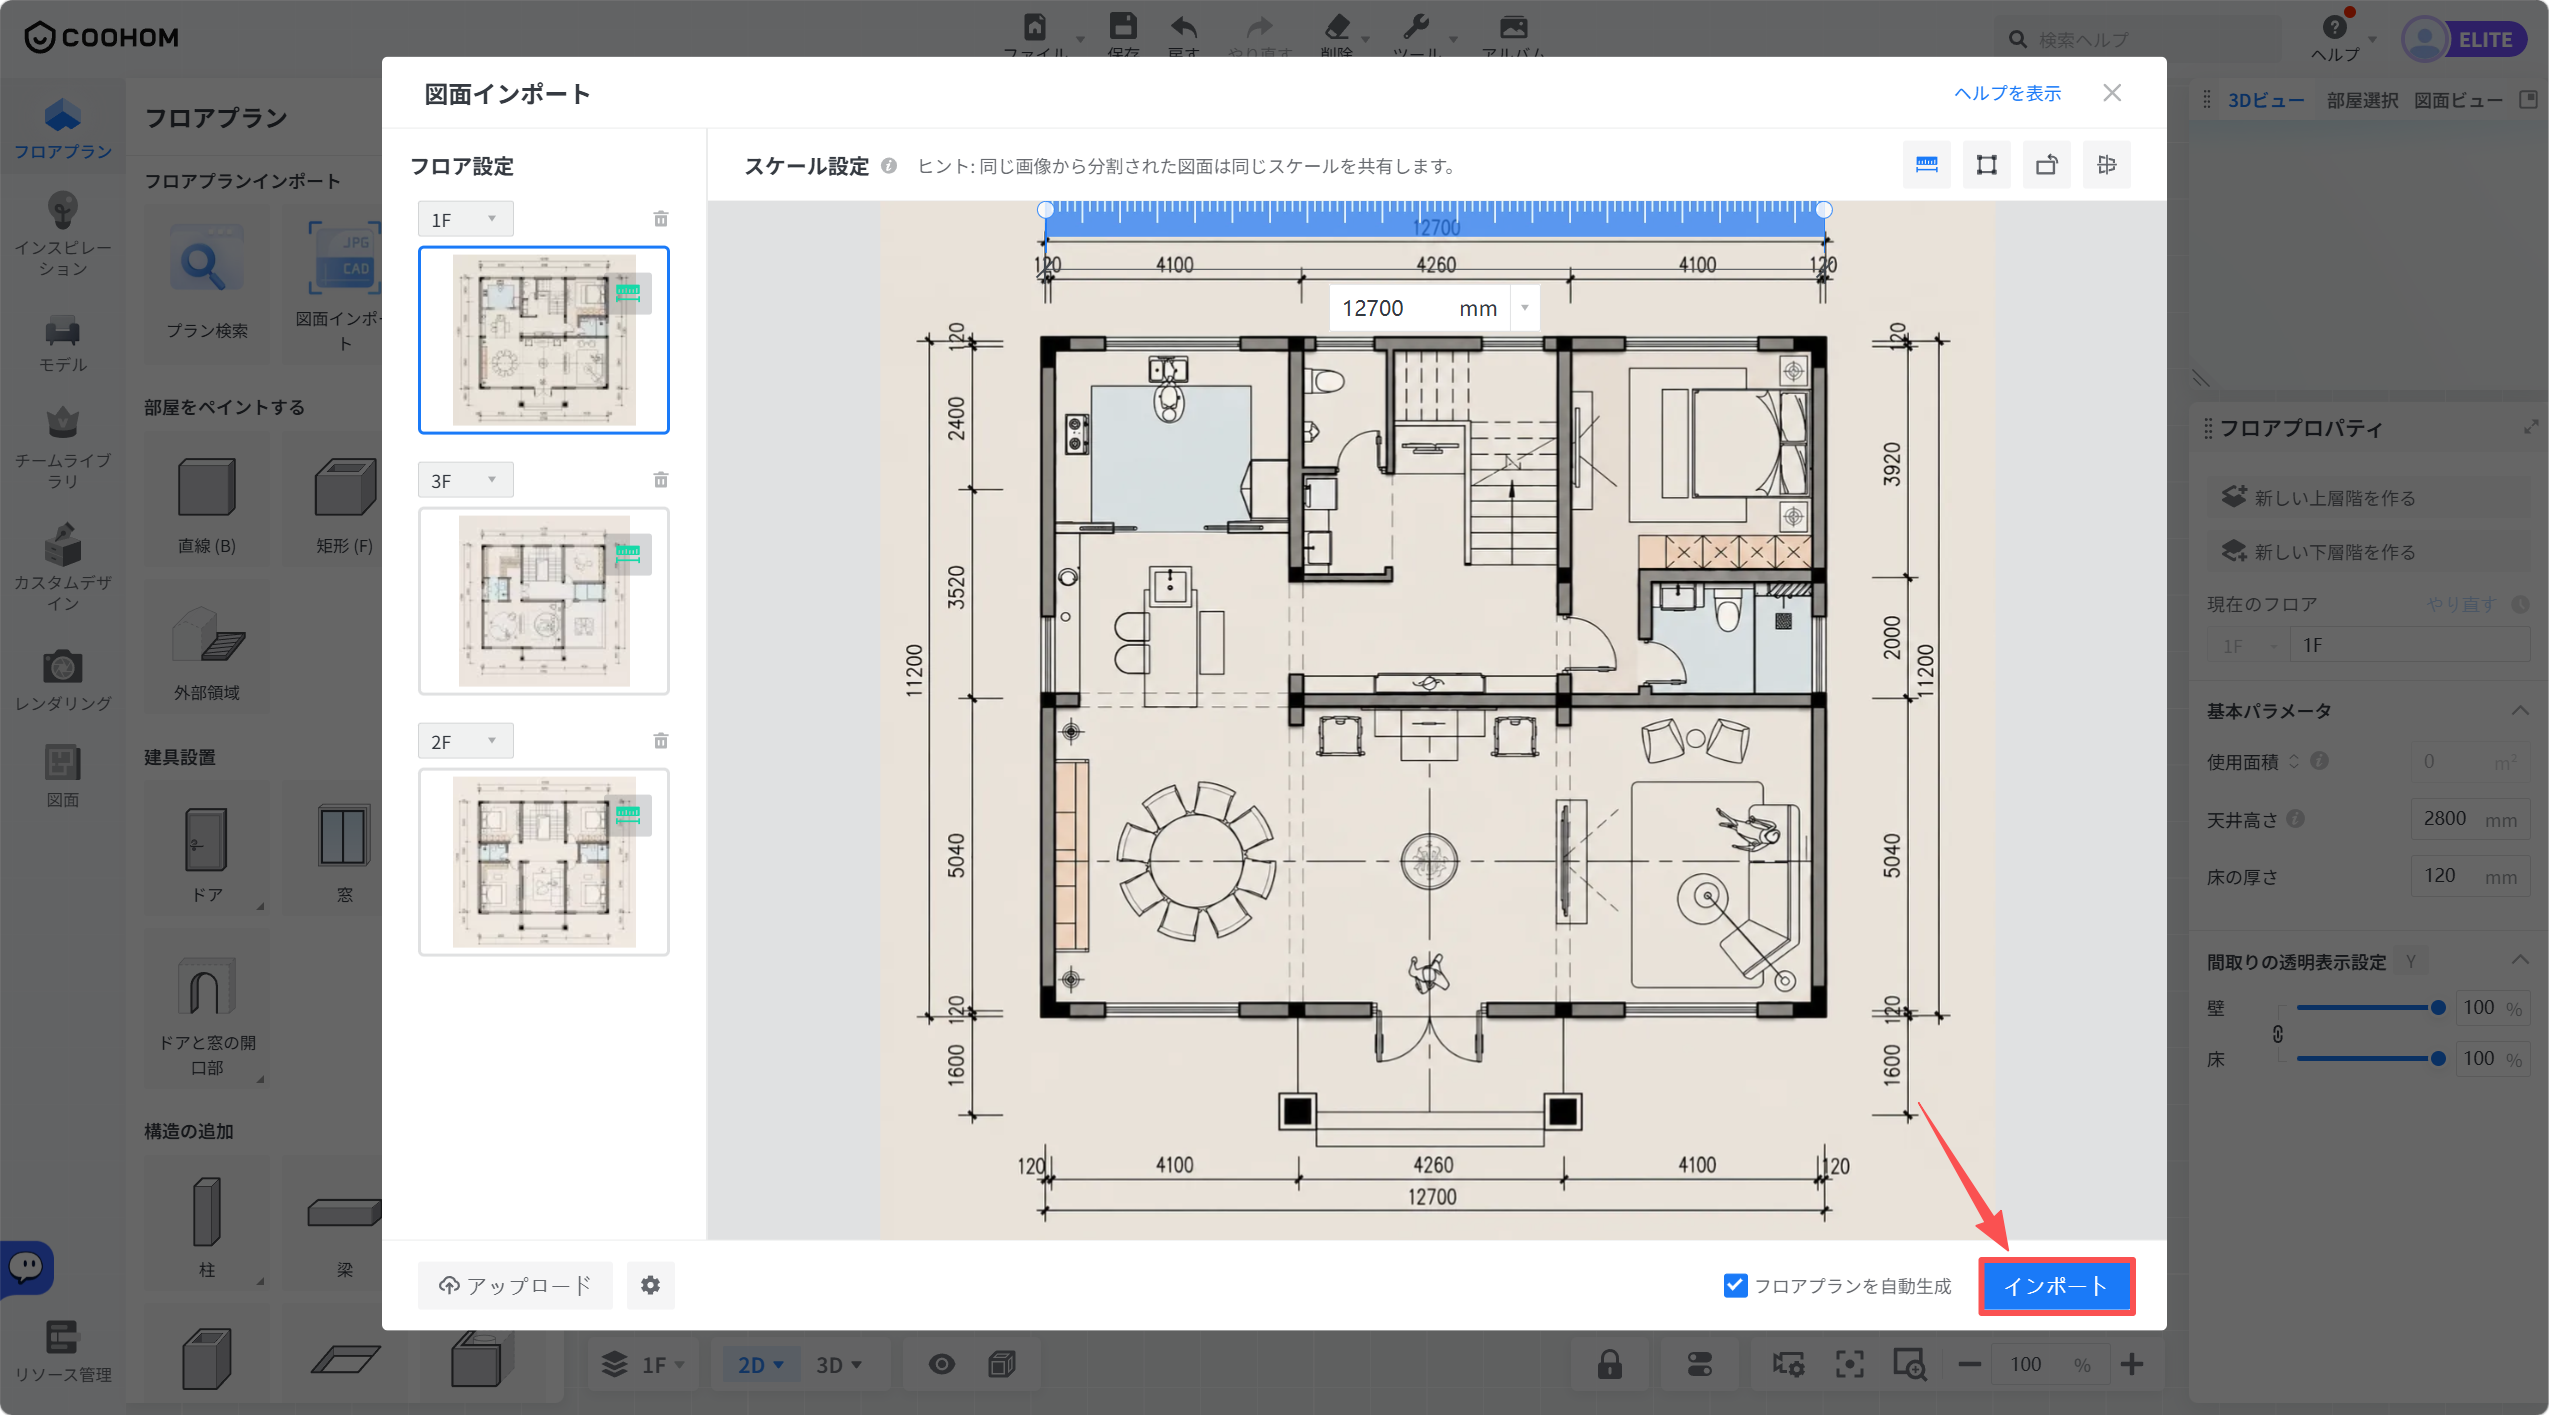Open the 1F floor dropdown
The width and height of the screenshot is (2549, 1415).
[x=465, y=219]
